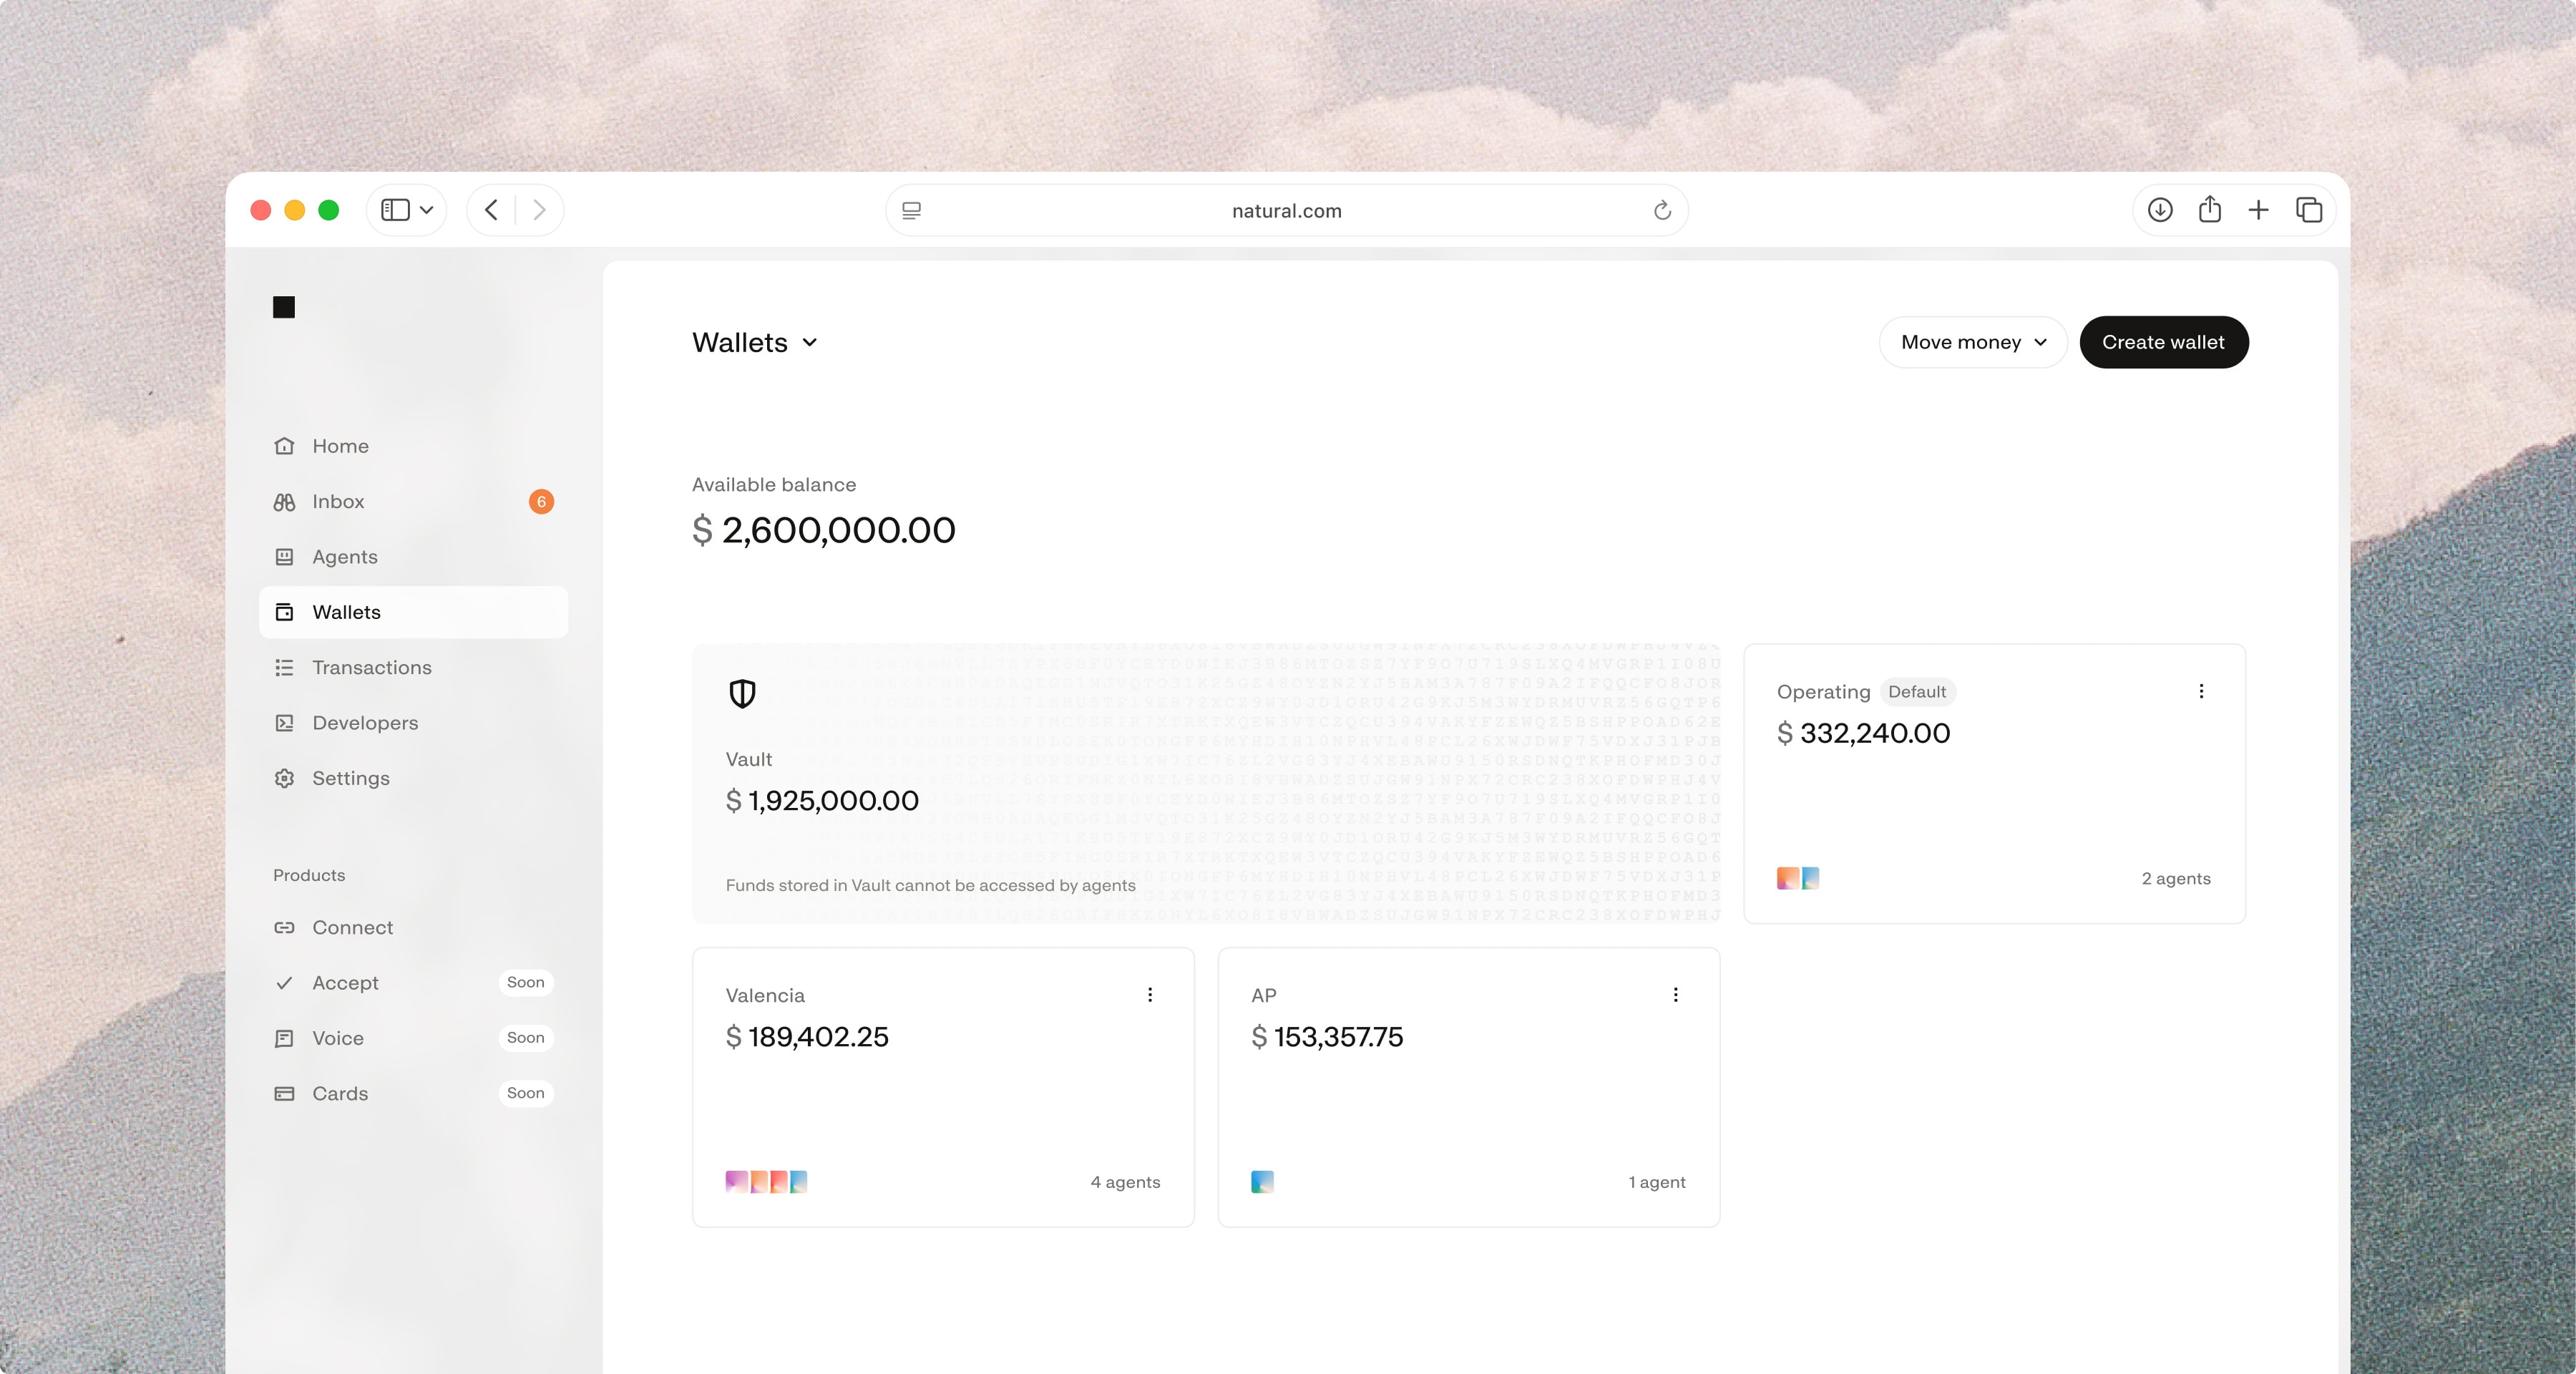Click the Voice product link
2576x1374 pixels.
[x=413, y=1038]
